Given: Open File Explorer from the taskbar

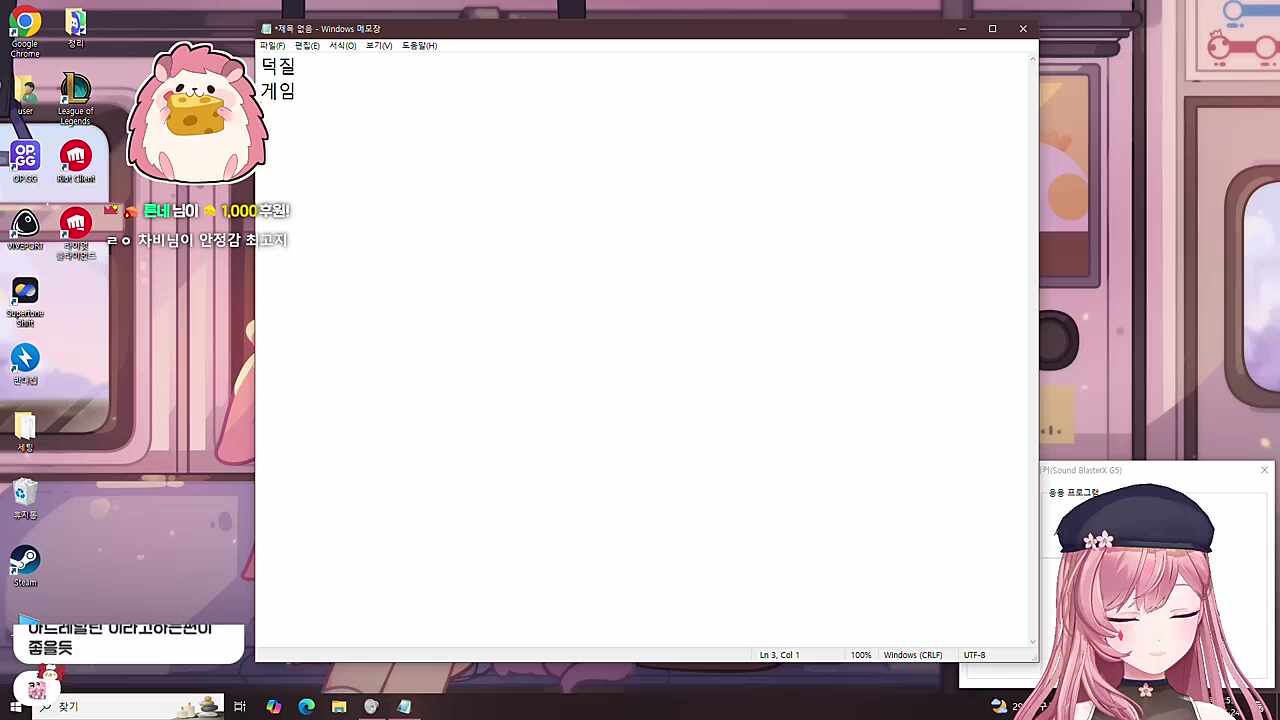Looking at the screenshot, I should [339, 707].
